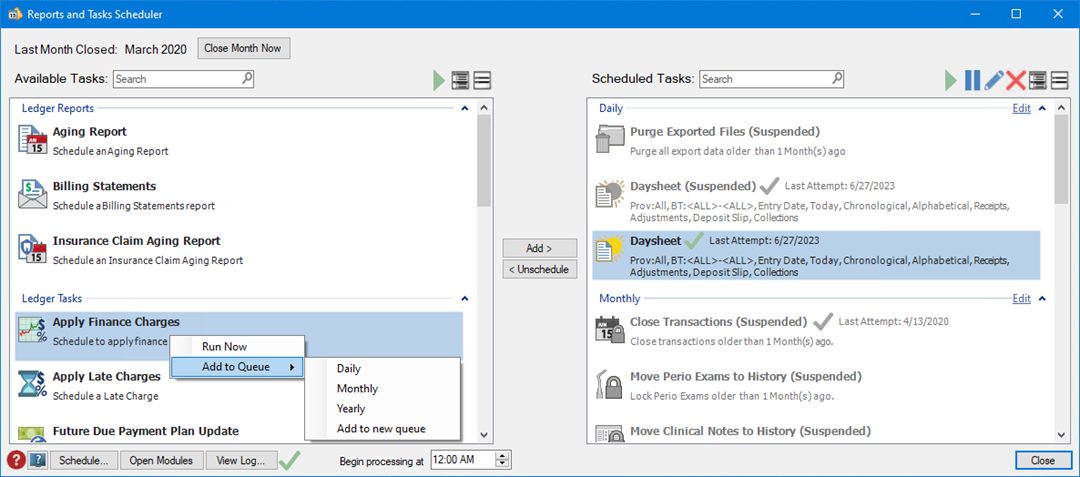Pause the selected scheduled task
Screen dimensions: 1080x477
tap(972, 80)
